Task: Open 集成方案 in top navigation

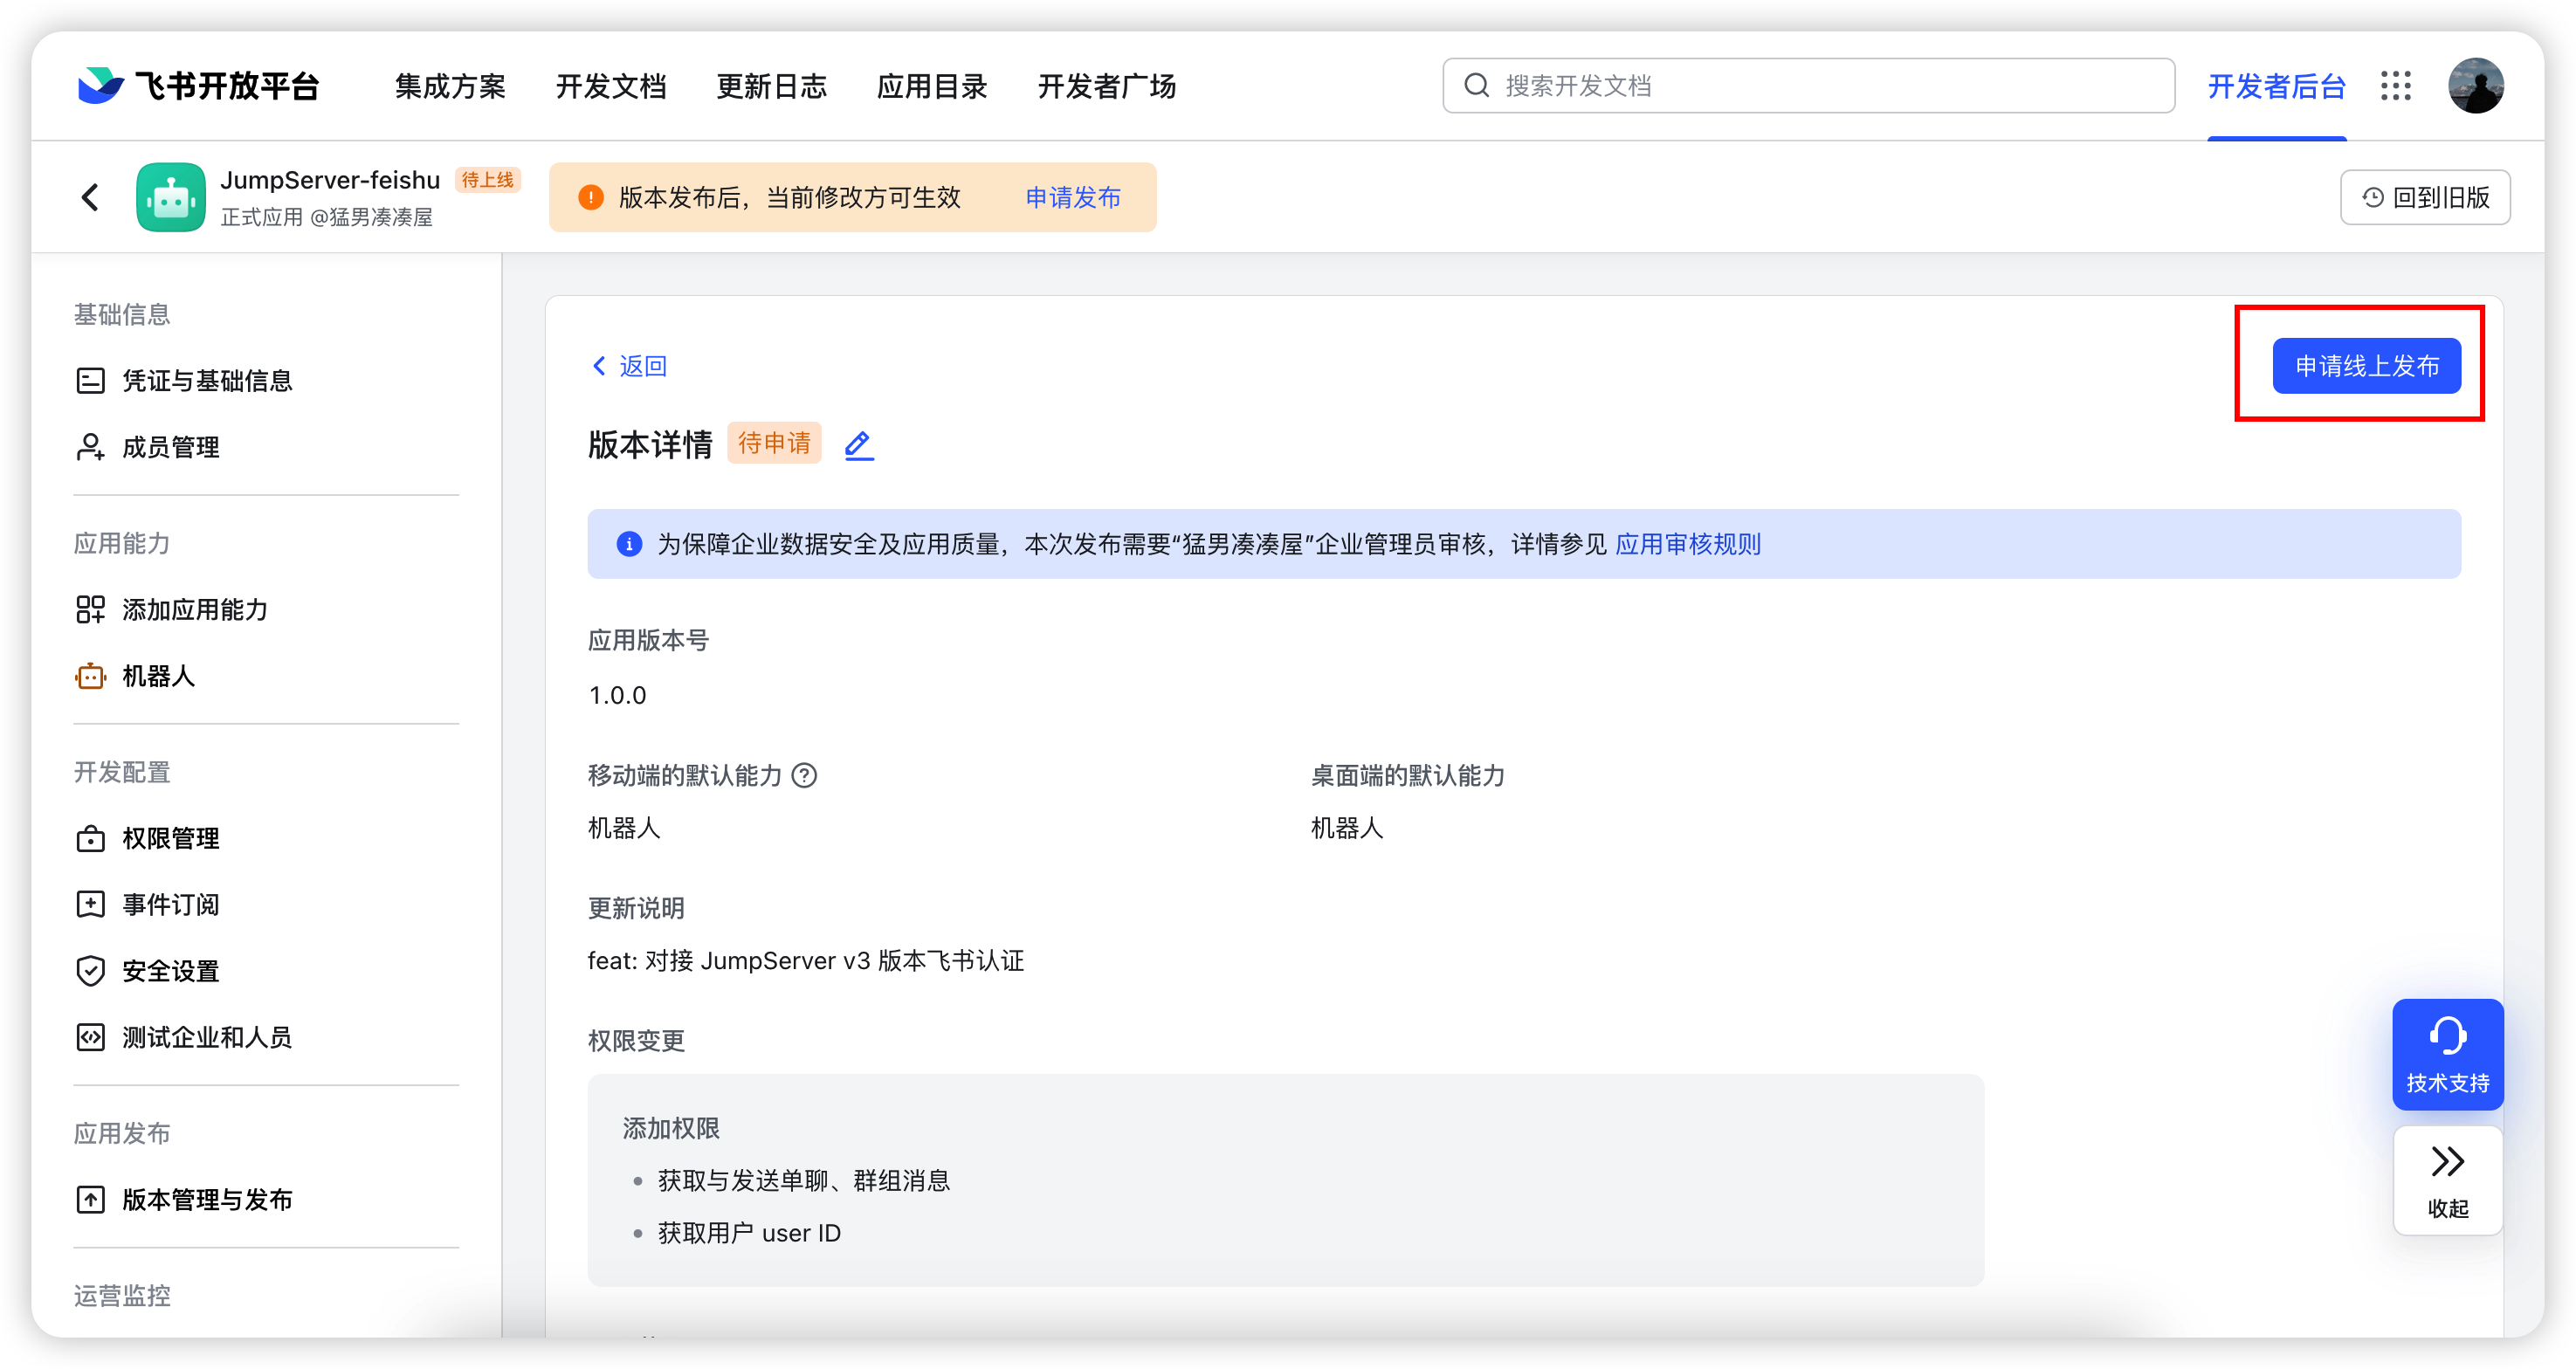Action: tap(450, 86)
